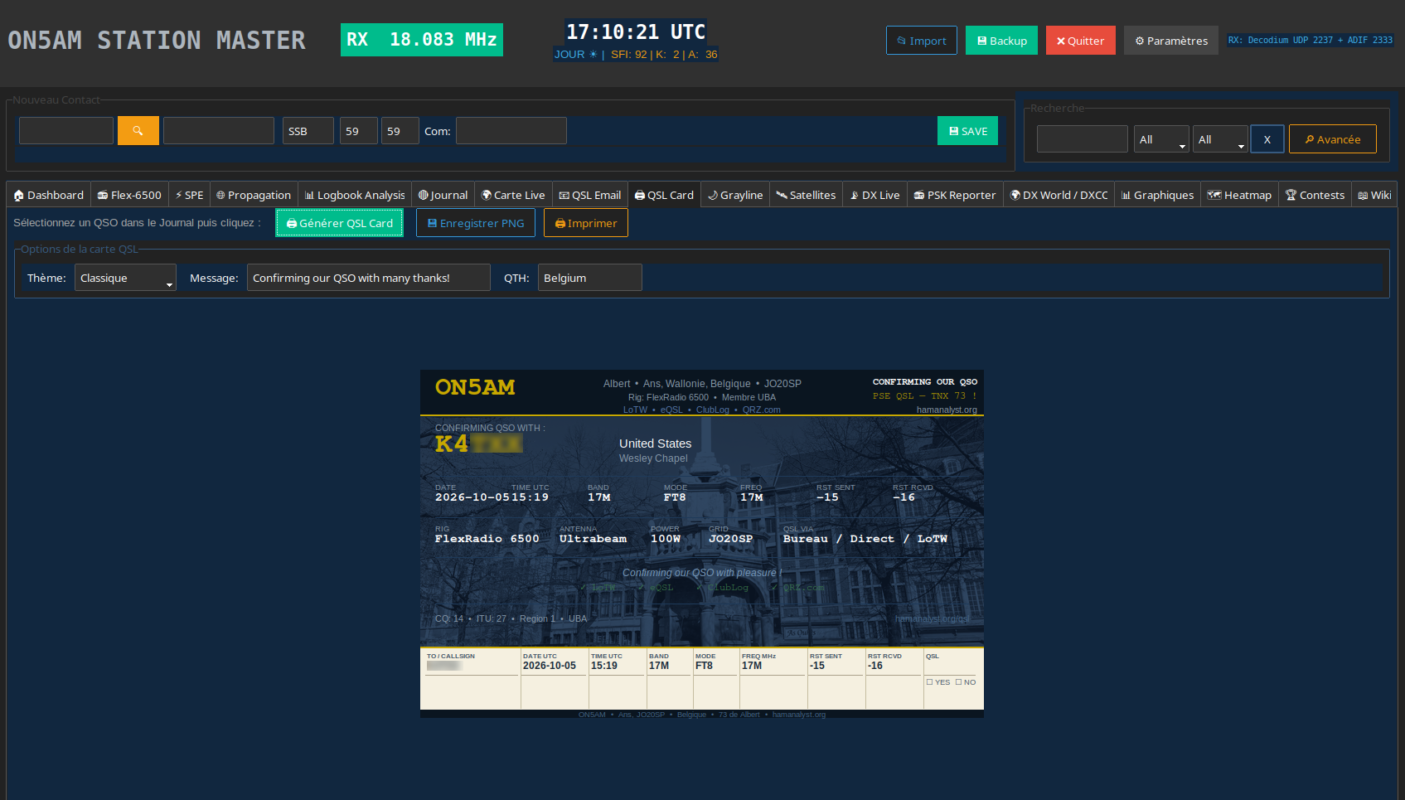Click the SSB mode field
The height and width of the screenshot is (800, 1405).
(x=308, y=131)
